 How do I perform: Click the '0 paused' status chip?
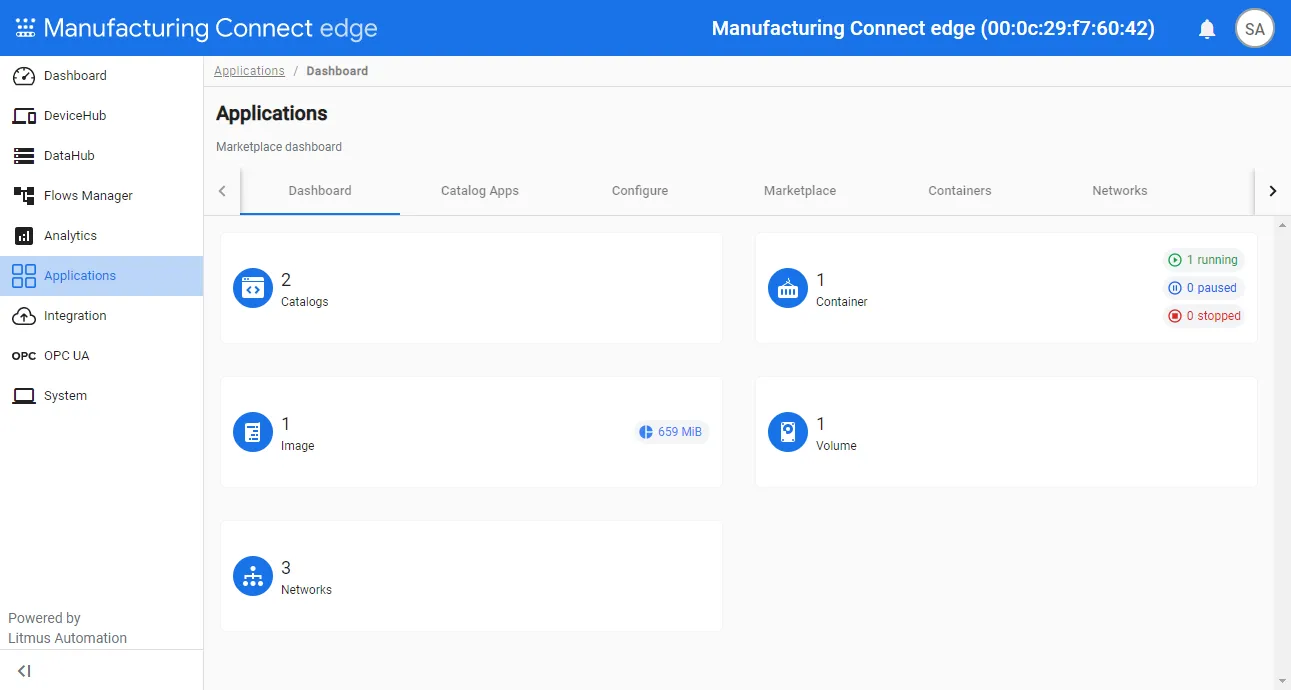coord(1204,288)
